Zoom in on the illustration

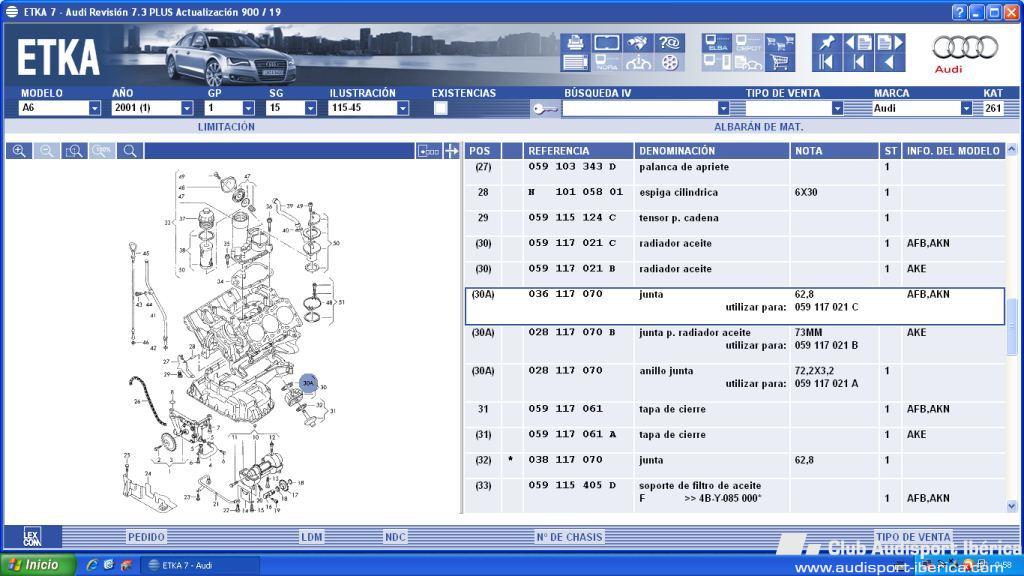point(19,151)
